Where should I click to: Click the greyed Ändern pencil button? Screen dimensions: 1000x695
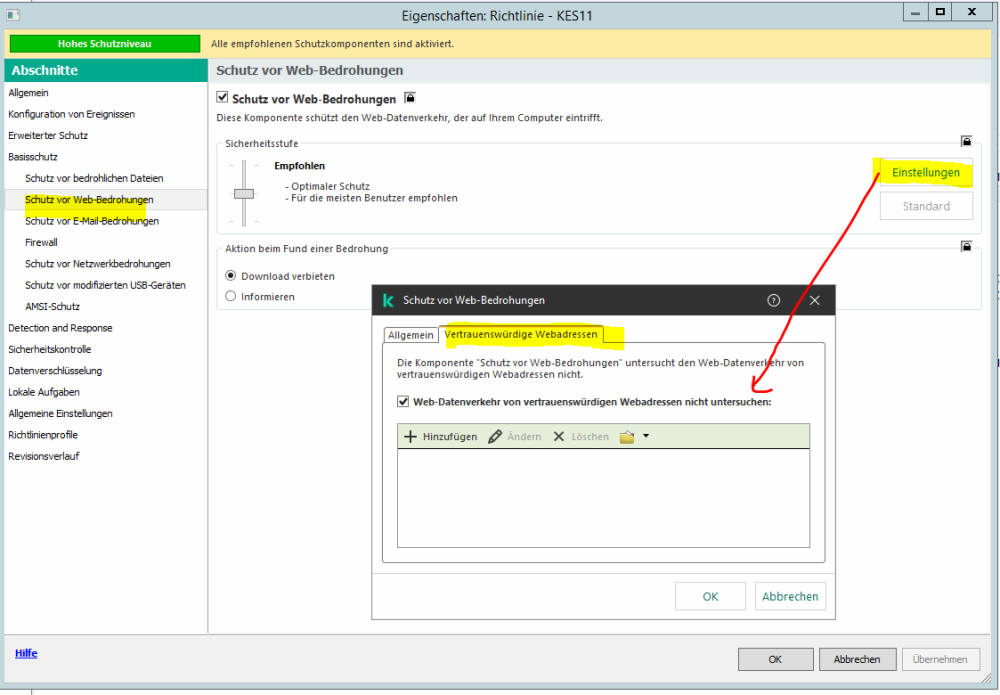[x=514, y=437]
